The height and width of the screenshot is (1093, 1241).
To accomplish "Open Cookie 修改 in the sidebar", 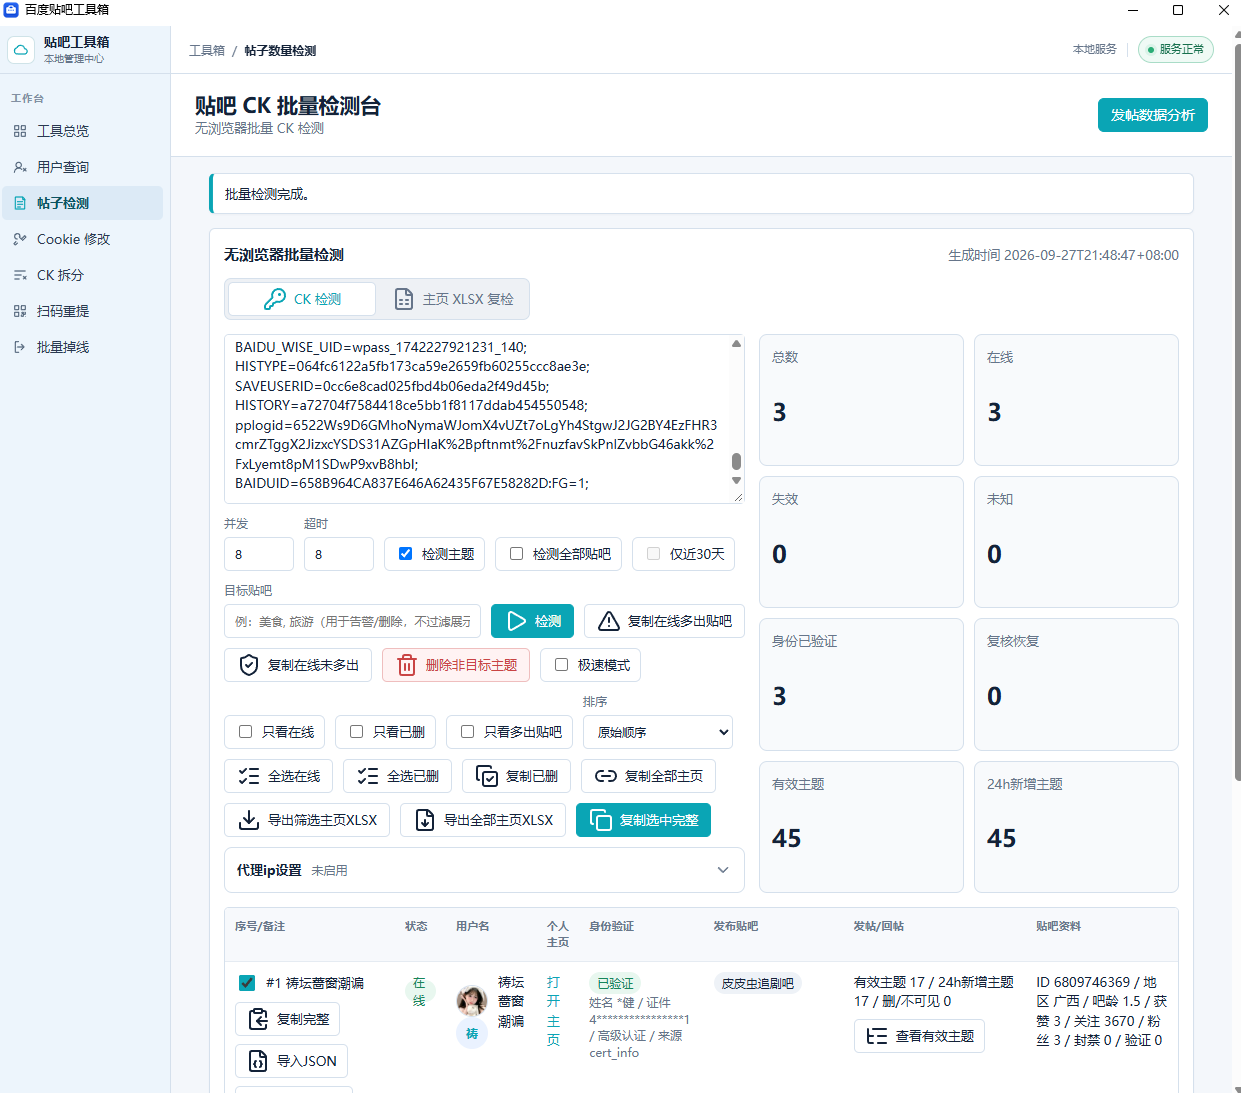I will (82, 239).
